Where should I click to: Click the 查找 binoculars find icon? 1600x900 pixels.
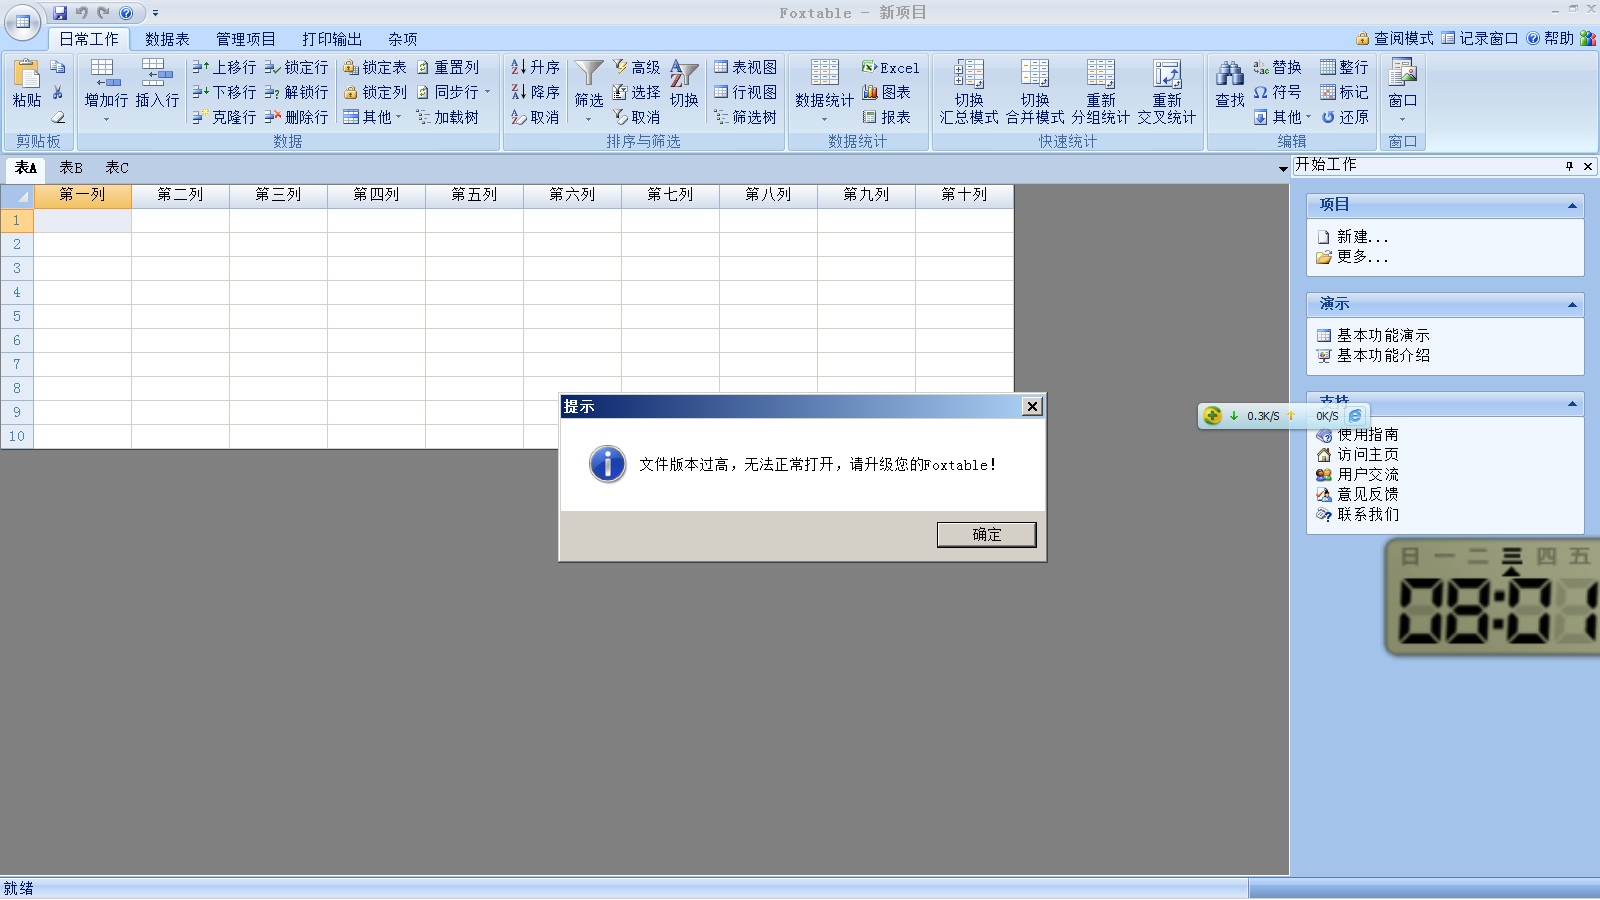click(1229, 75)
